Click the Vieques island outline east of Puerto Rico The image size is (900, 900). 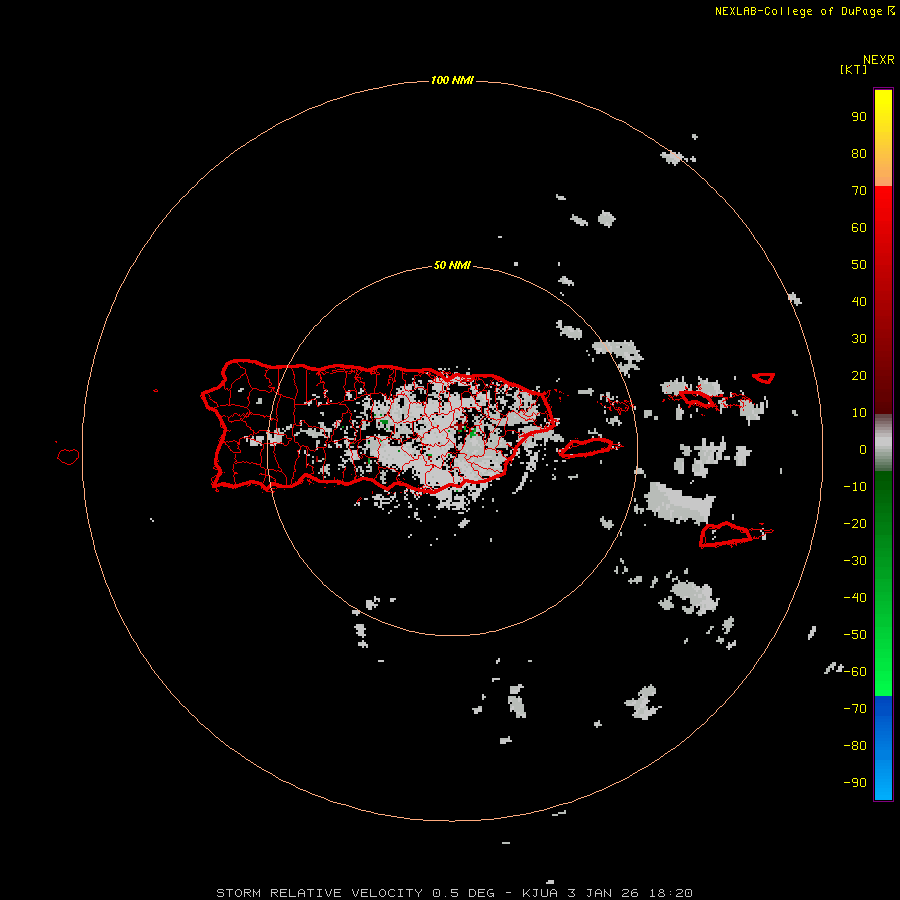pos(587,448)
